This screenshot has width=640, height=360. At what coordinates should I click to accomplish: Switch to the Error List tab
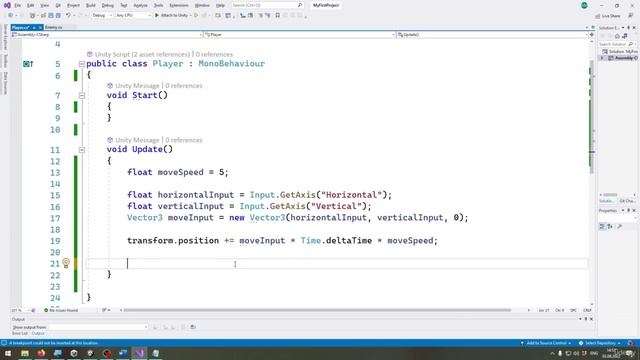(x=20, y=333)
